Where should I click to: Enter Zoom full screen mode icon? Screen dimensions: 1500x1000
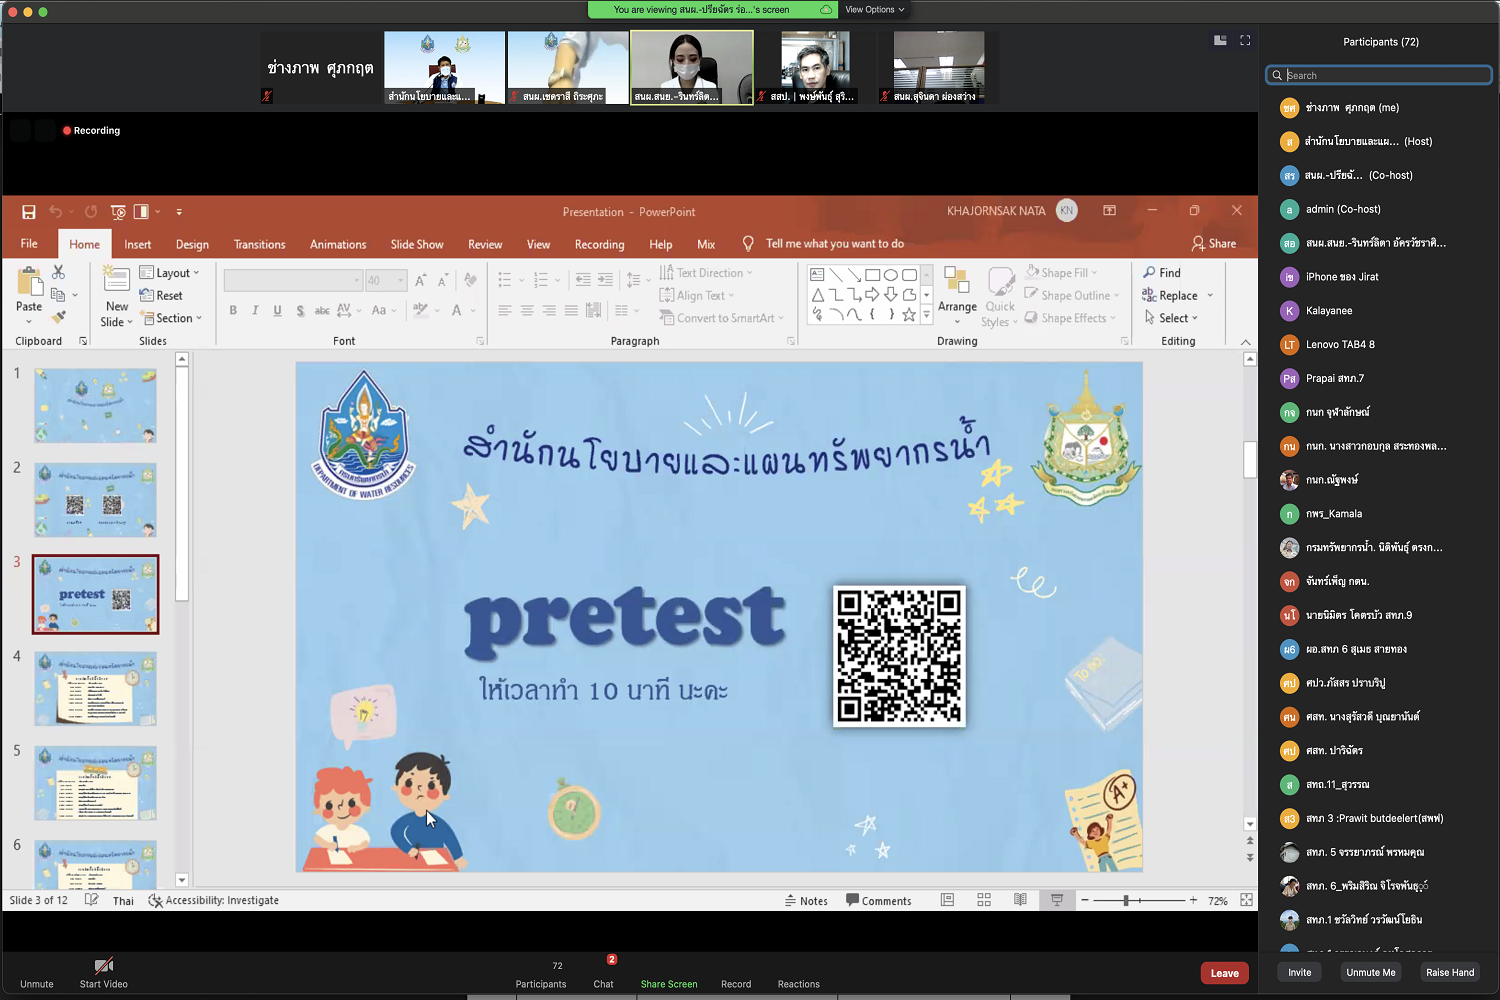tap(1245, 40)
